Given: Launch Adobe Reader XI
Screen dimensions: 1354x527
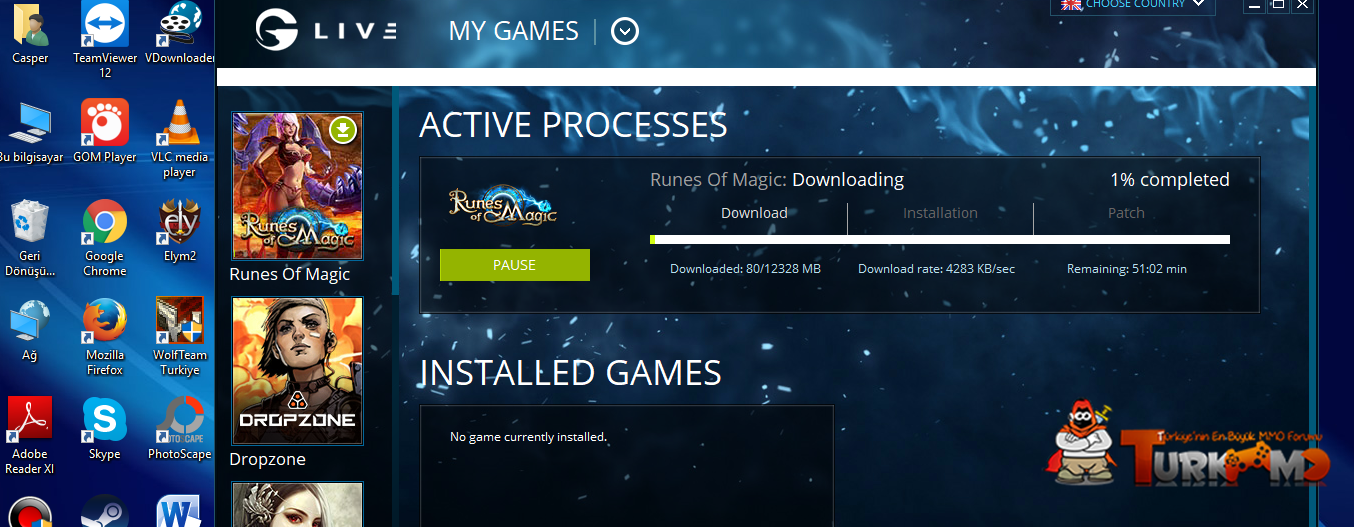Looking at the screenshot, I should click(x=30, y=436).
